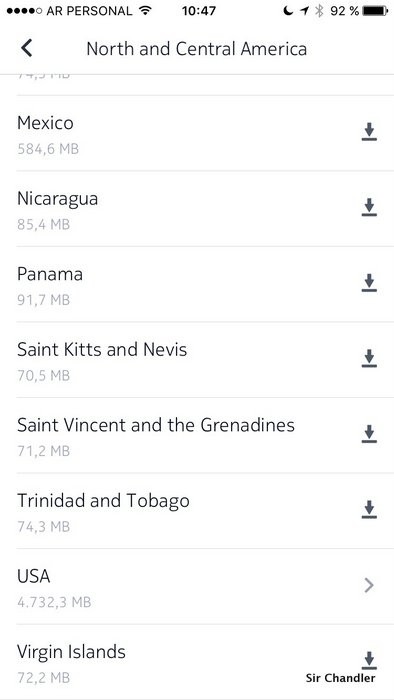Screen dimensions: 394x700
Task: Download the Trinidad and Tobago map
Action: click(369, 509)
